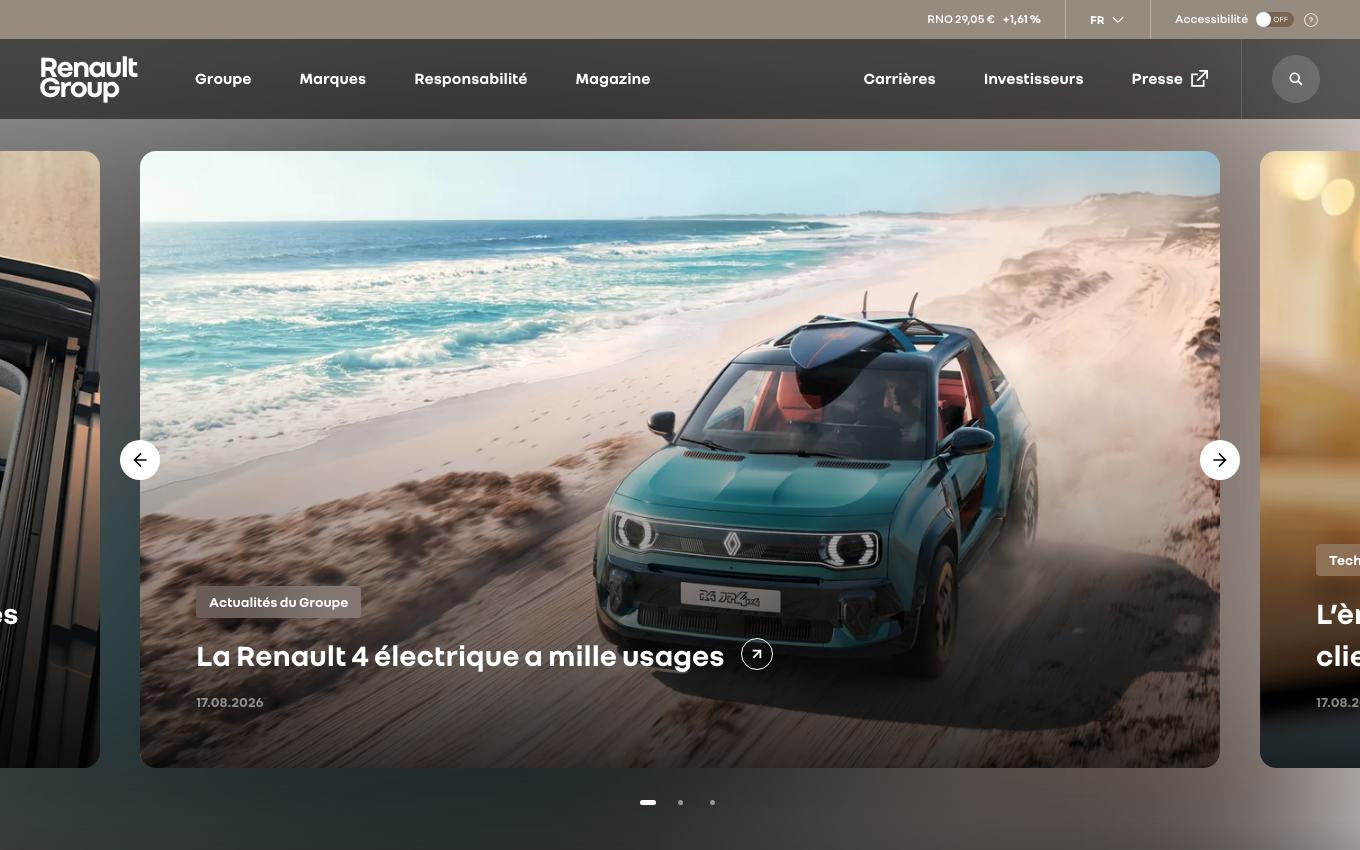Open La Renault 4 électrique article title
Screen dimensions: 1360x850
pyautogui.click(x=460, y=656)
